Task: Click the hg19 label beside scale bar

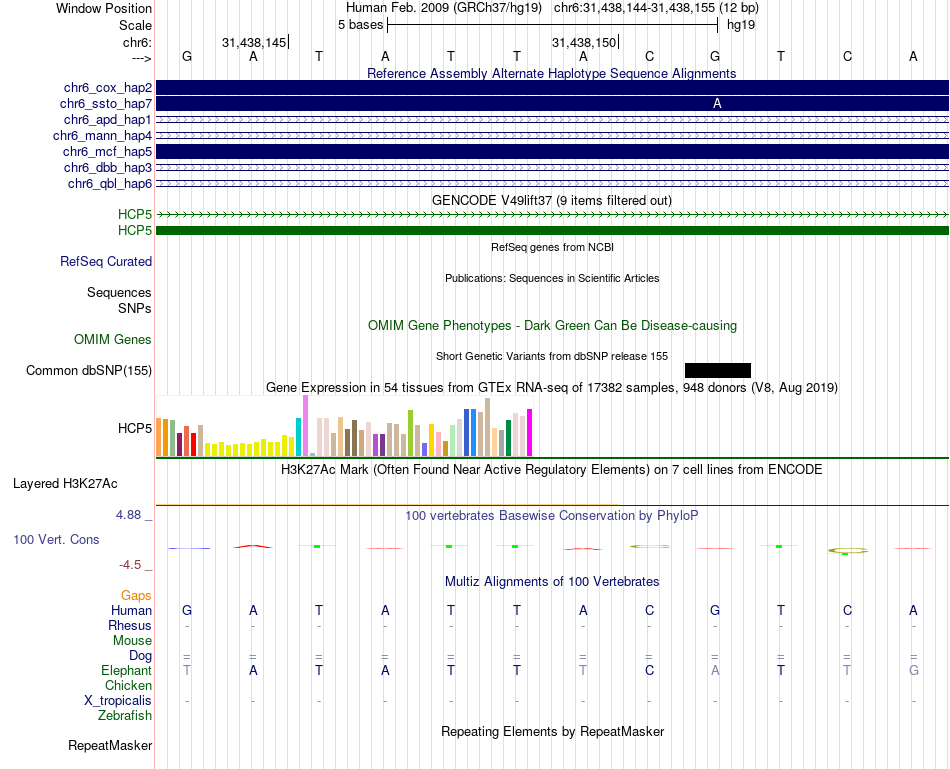Action: coord(741,25)
